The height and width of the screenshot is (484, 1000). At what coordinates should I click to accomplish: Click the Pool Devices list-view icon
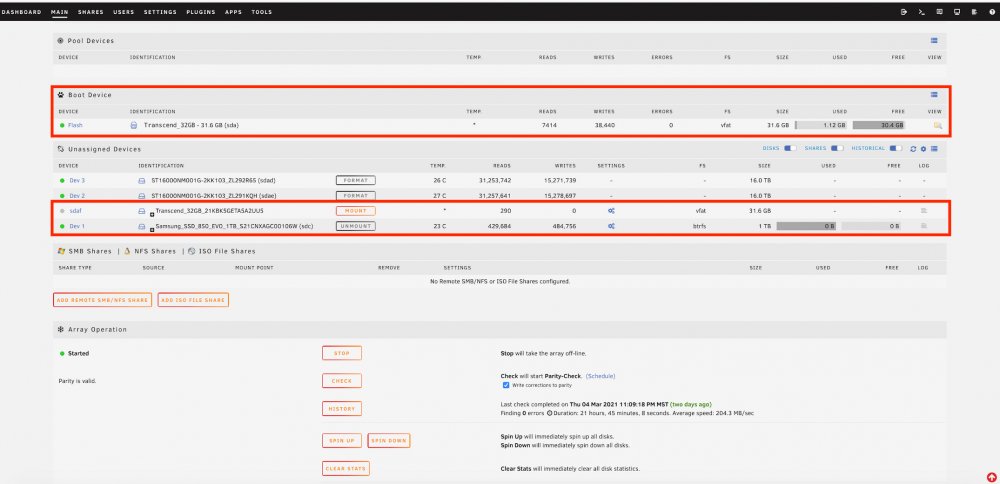pos(934,40)
